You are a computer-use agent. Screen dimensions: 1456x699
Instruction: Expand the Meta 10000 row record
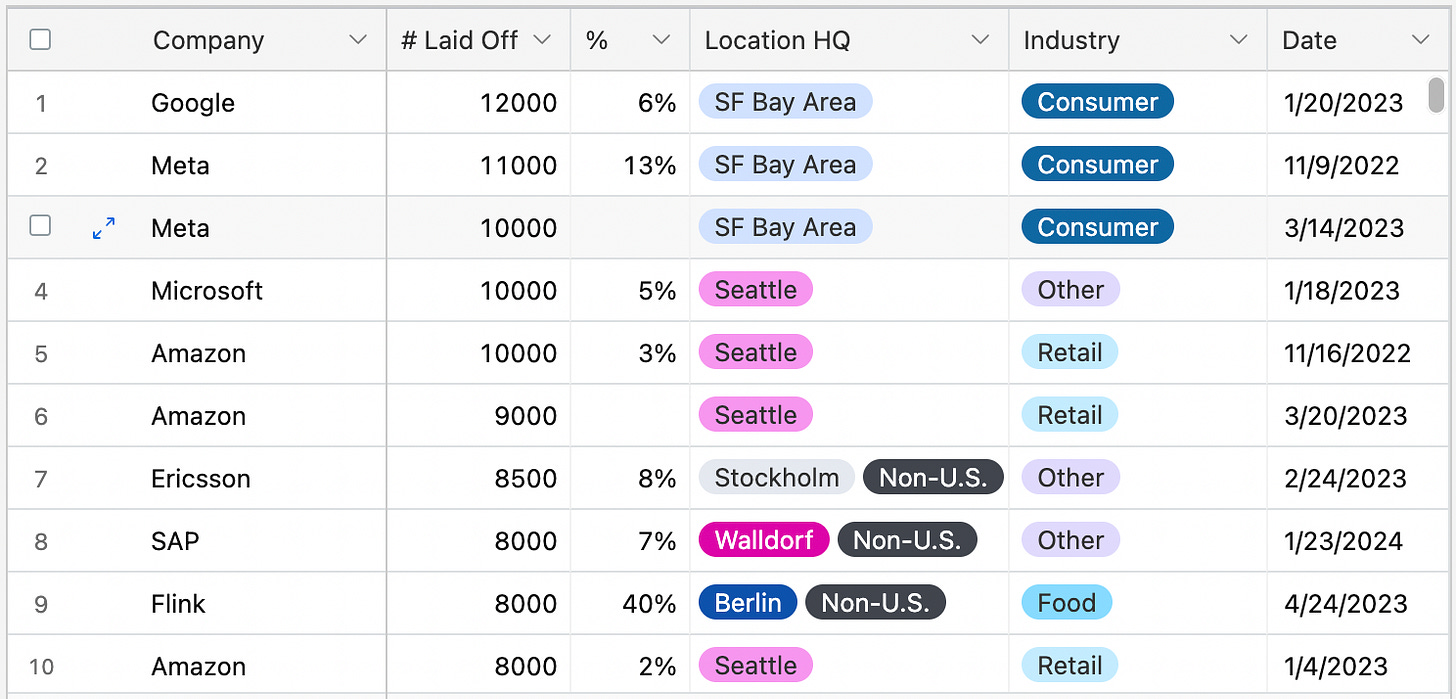[103, 228]
